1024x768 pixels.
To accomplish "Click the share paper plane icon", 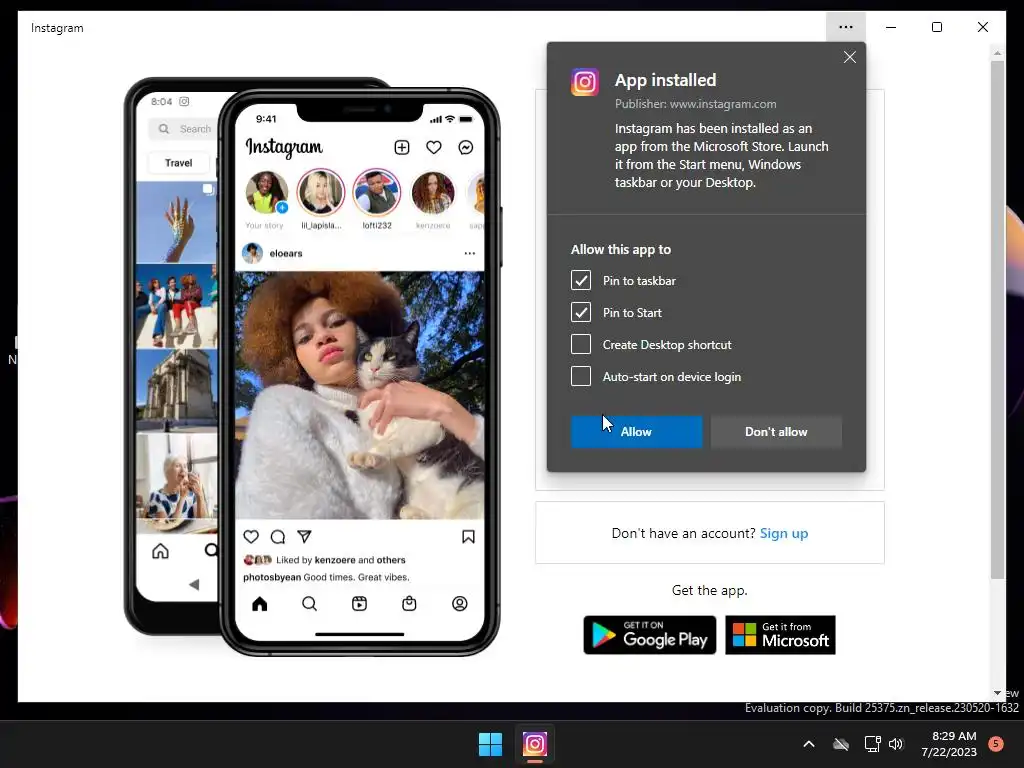I will [304, 537].
